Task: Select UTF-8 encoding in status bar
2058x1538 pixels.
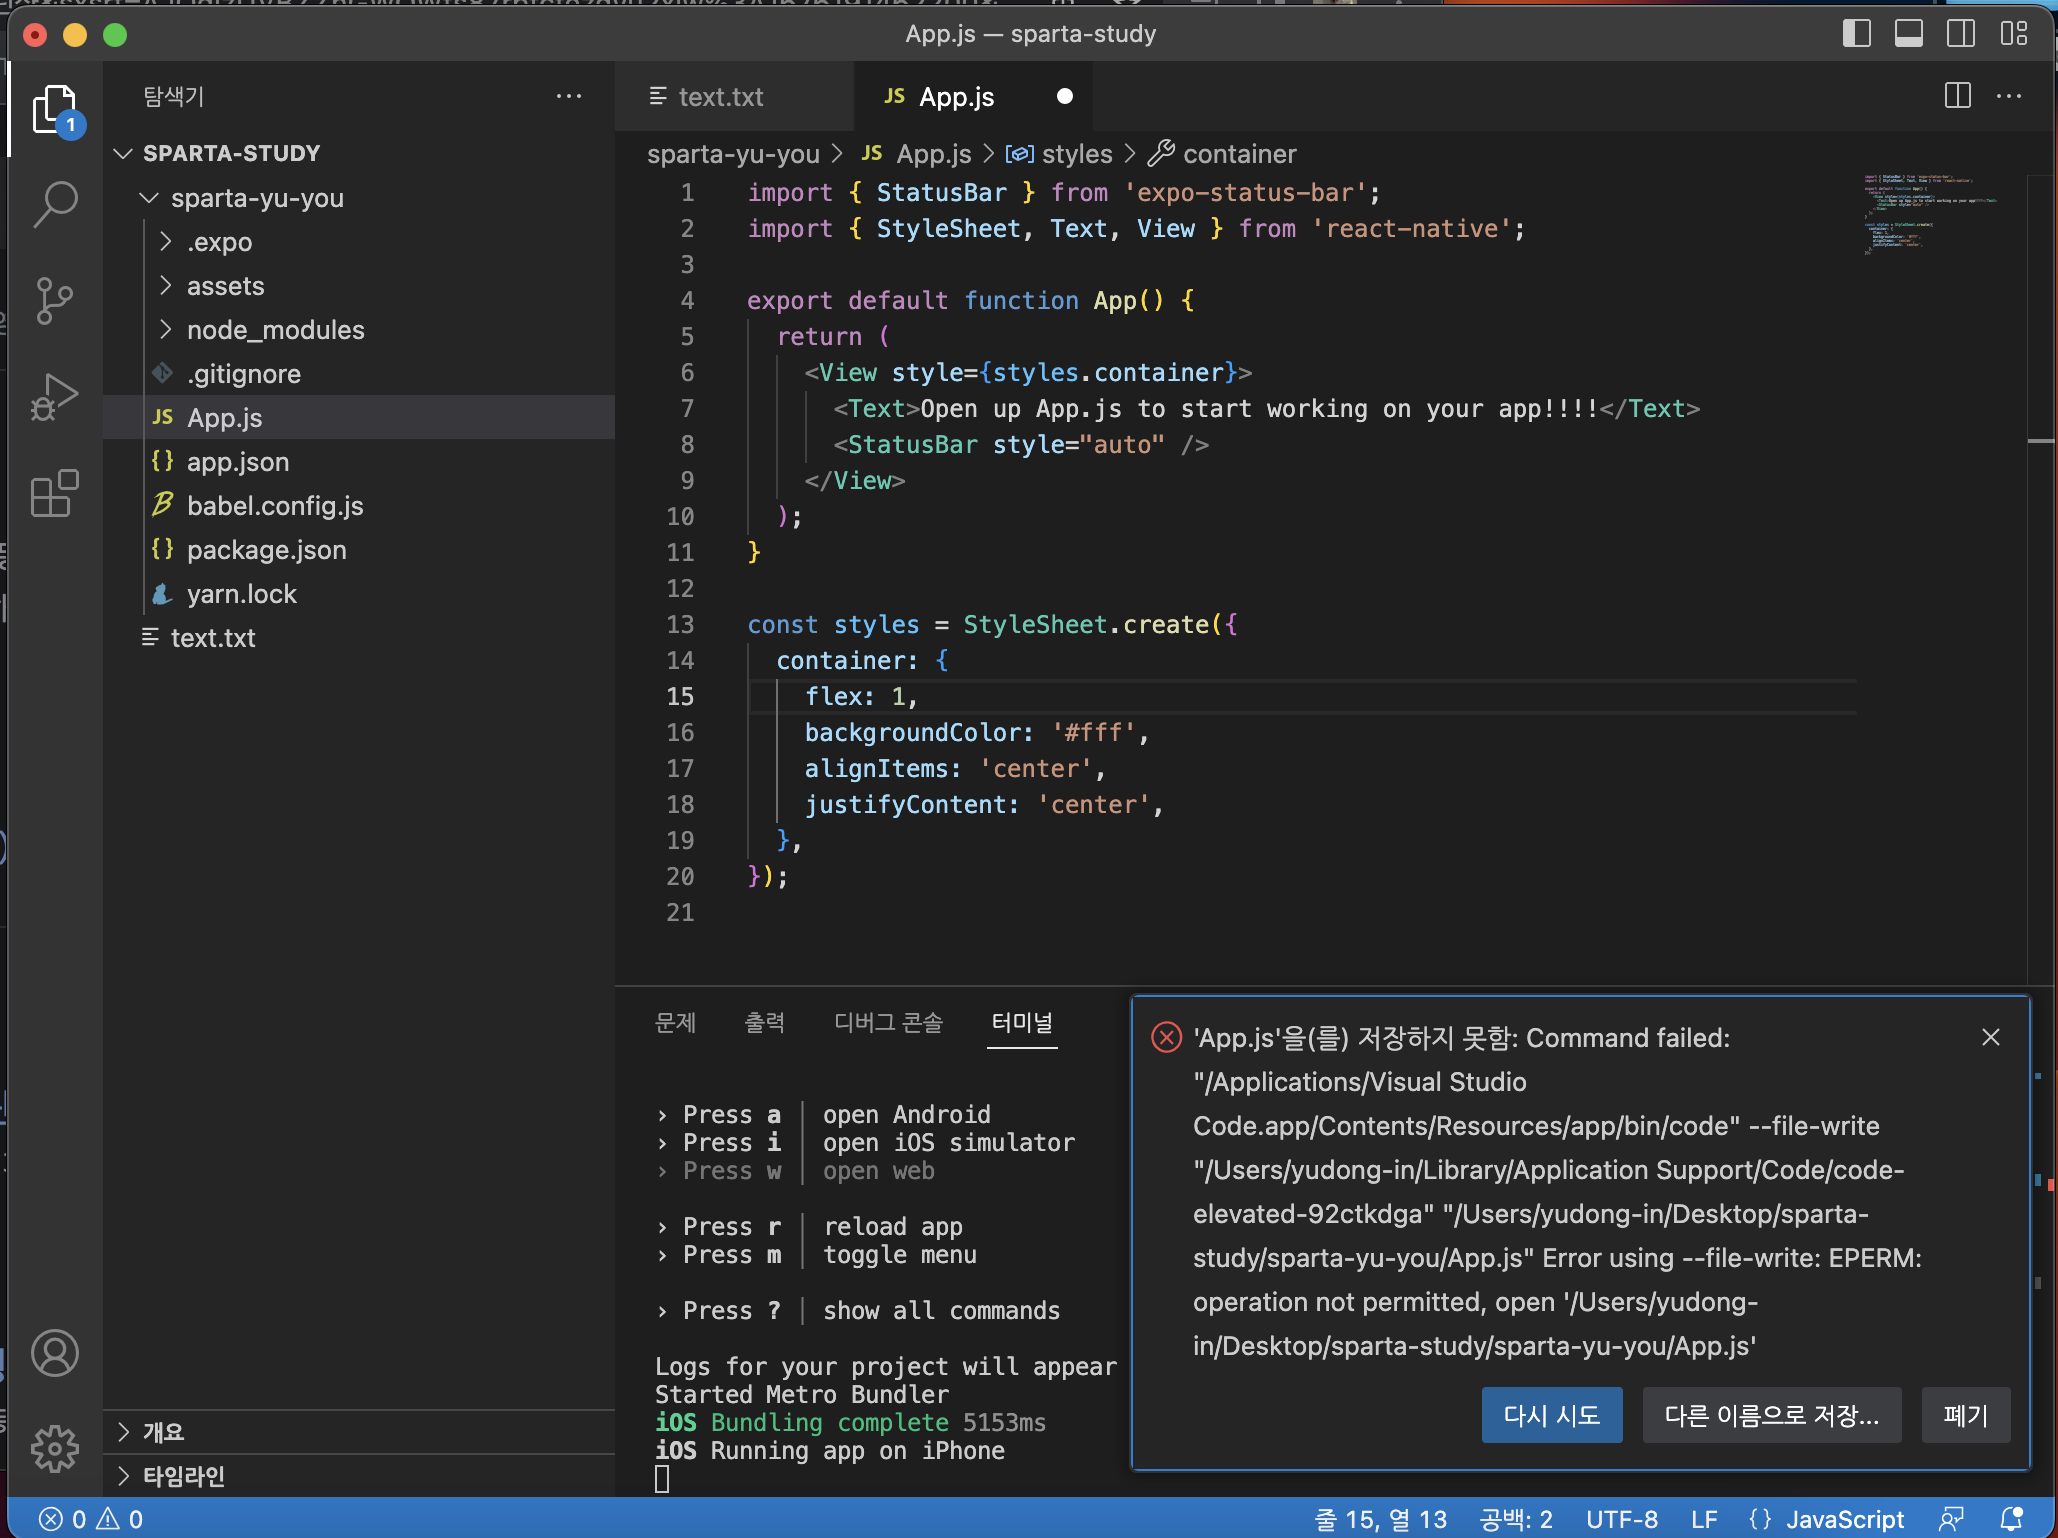Action: point(1622,1520)
